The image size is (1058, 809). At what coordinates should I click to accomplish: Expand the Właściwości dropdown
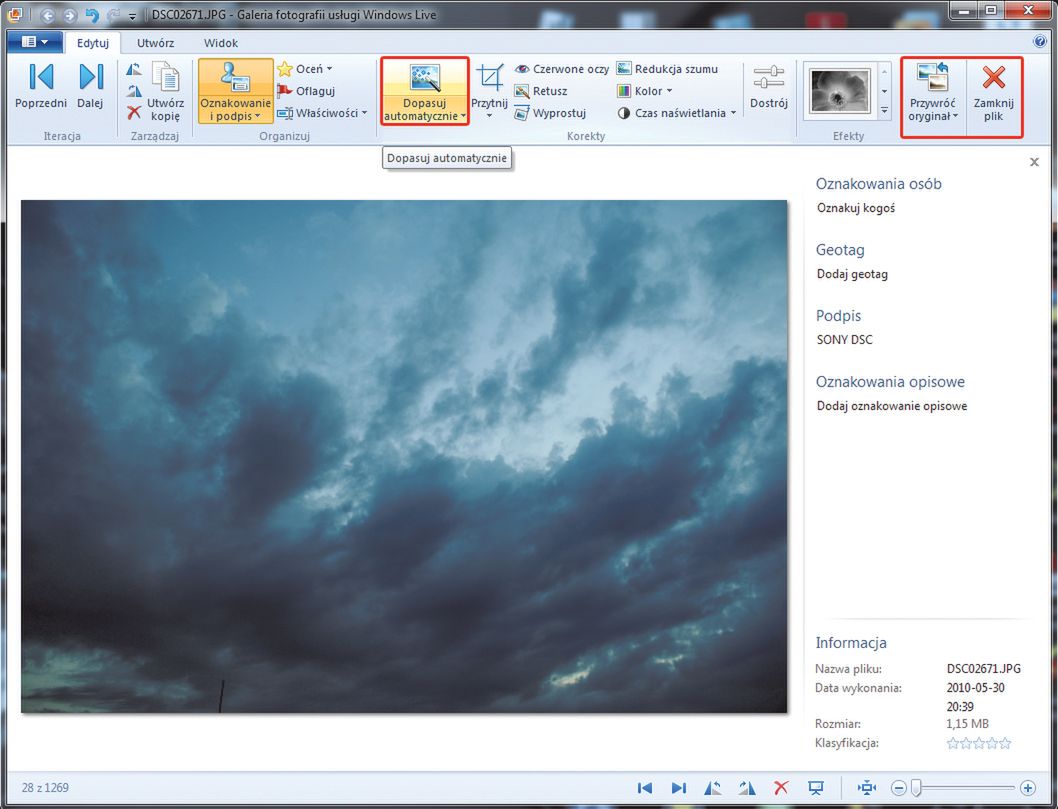322,113
